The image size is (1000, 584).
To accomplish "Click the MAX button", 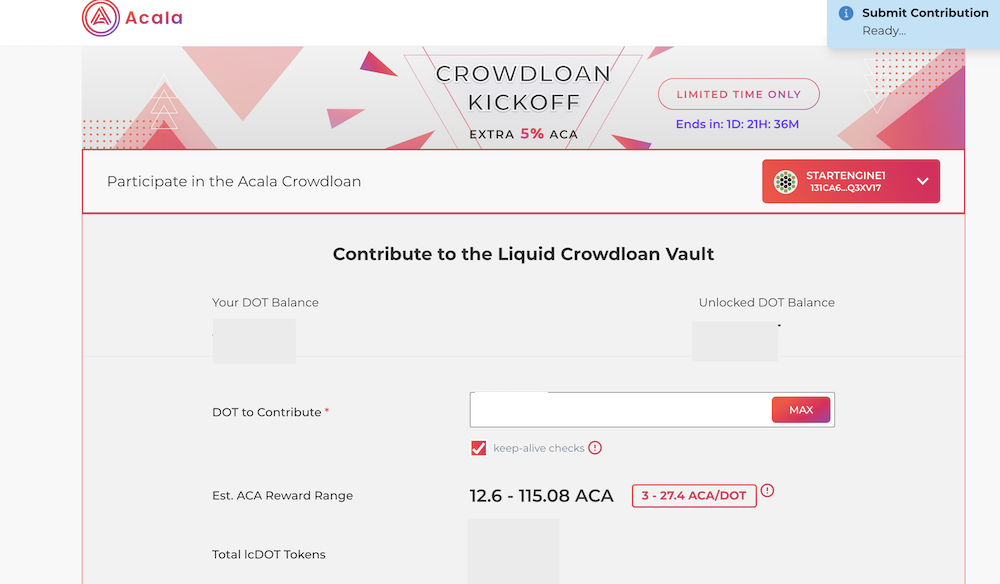I will [801, 410].
